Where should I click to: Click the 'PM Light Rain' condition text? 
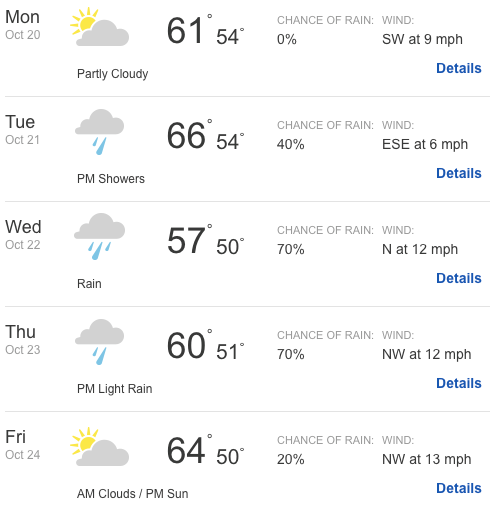point(115,389)
